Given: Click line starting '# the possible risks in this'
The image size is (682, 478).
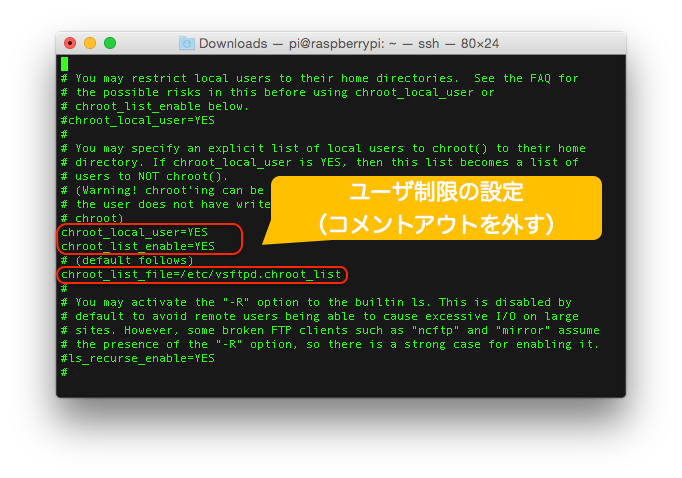Looking at the screenshot, I should pyautogui.click(x=277, y=92).
